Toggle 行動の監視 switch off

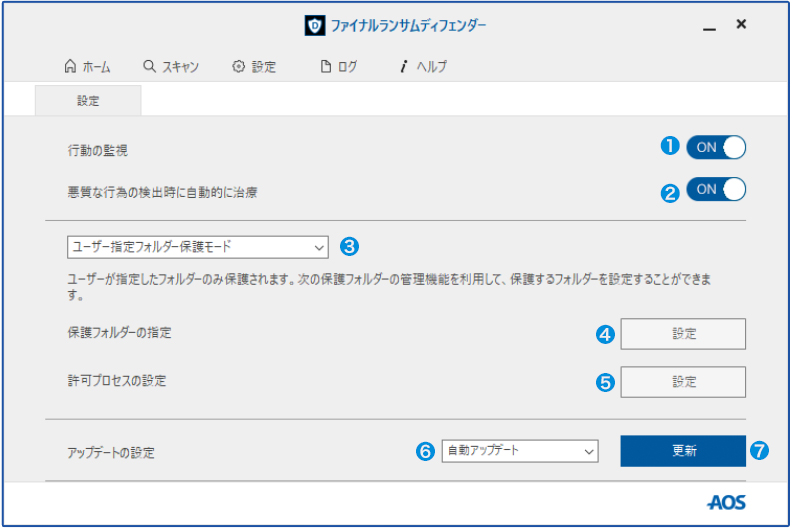(716, 148)
